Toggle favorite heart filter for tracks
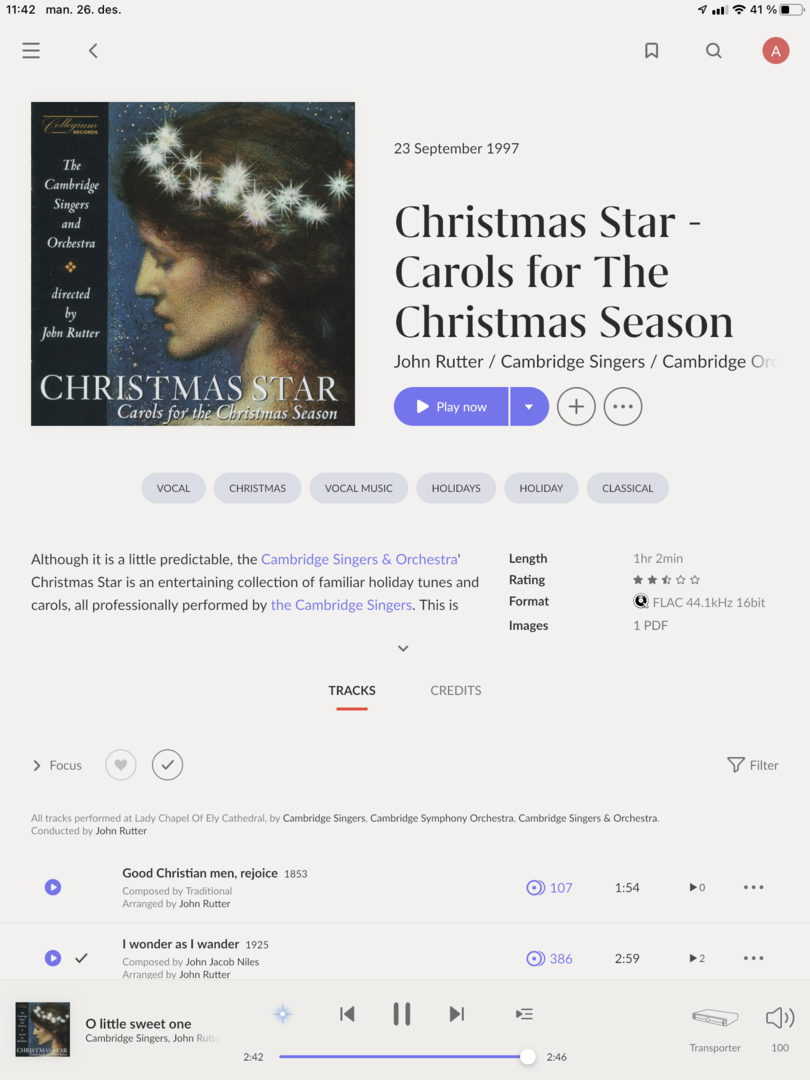This screenshot has height=1080, width=810. click(x=121, y=765)
